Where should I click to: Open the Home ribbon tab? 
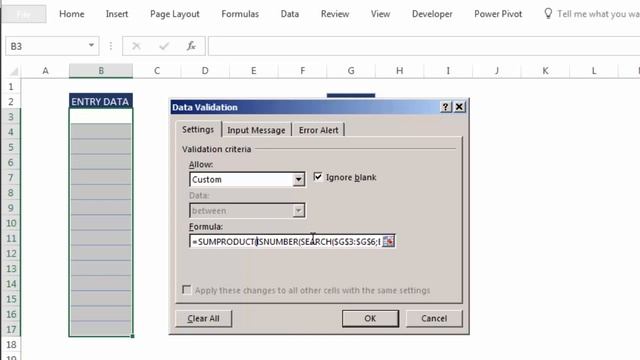click(71, 14)
